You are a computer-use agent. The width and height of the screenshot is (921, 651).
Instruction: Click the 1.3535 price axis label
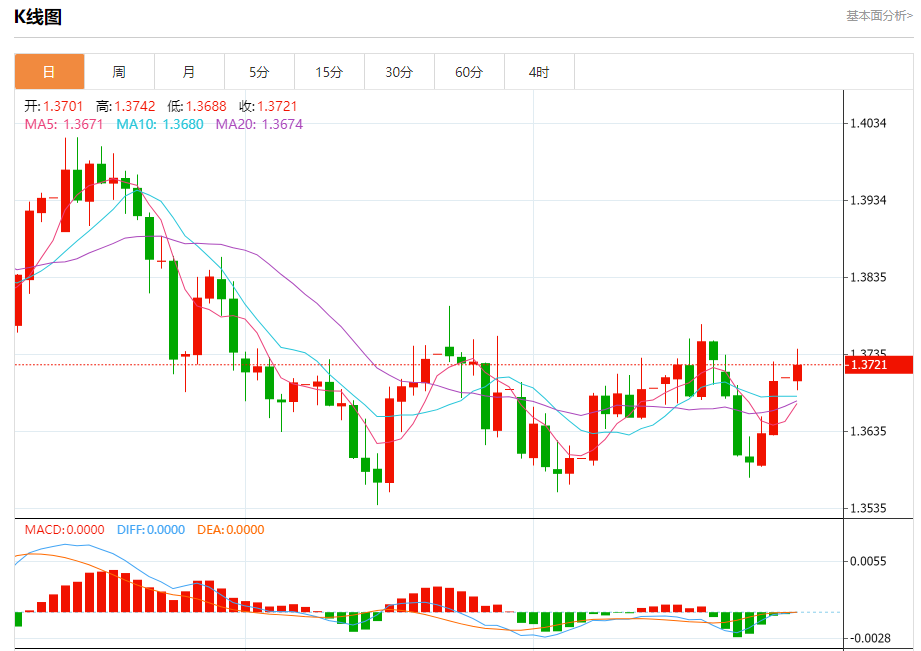click(x=868, y=508)
